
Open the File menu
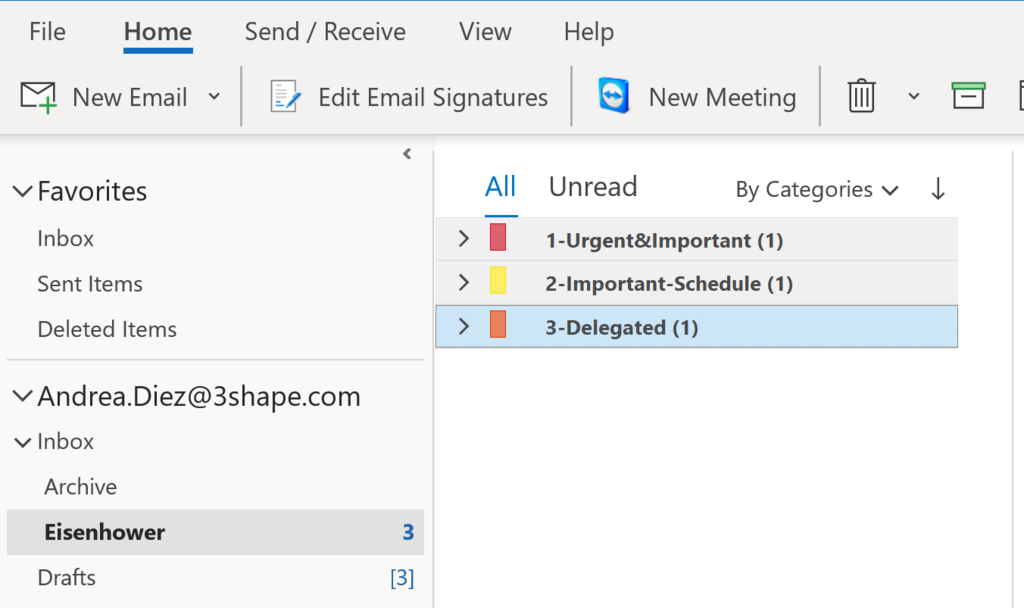click(x=47, y=32)
